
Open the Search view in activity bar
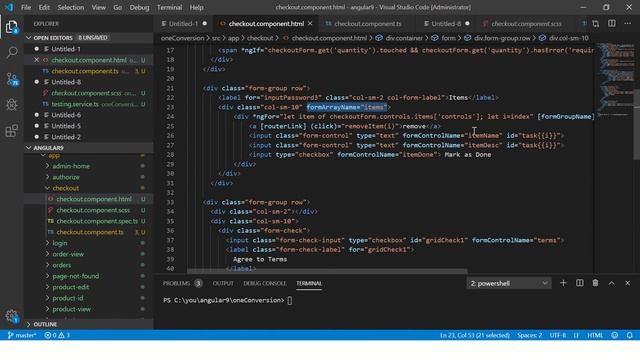[x=11, y=52]
